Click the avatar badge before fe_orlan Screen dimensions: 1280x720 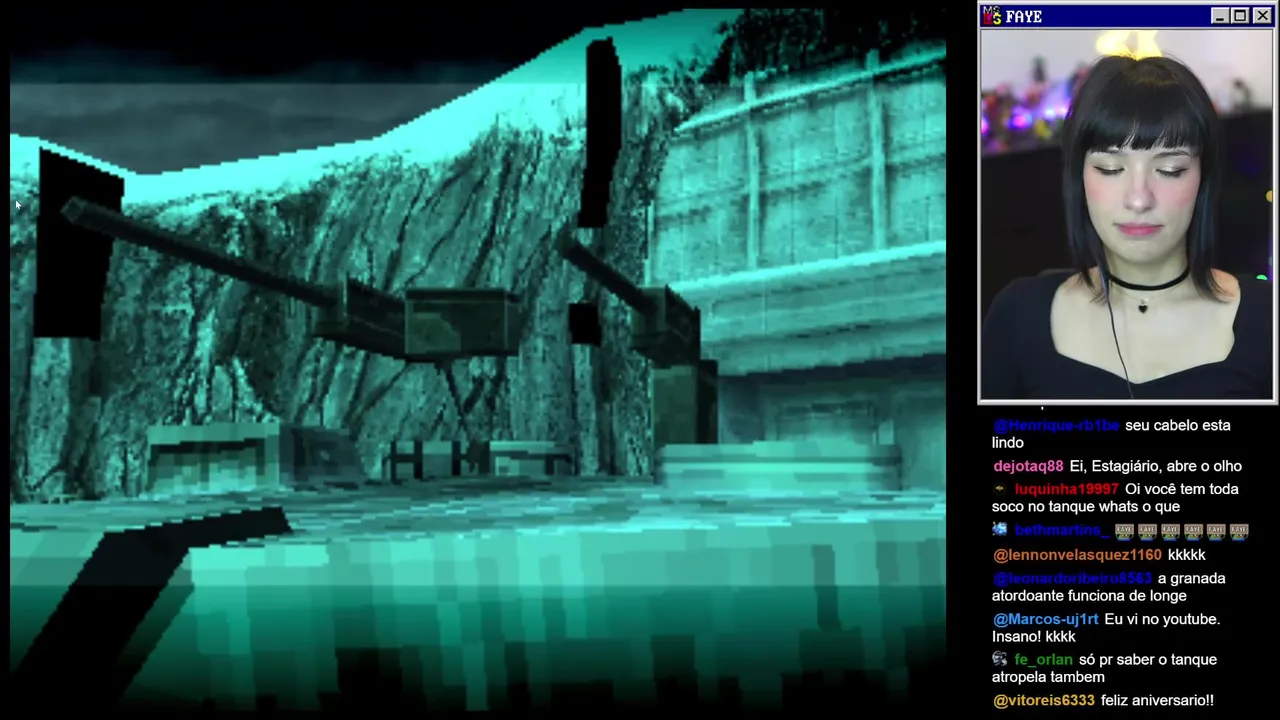tap(1000, 659)
